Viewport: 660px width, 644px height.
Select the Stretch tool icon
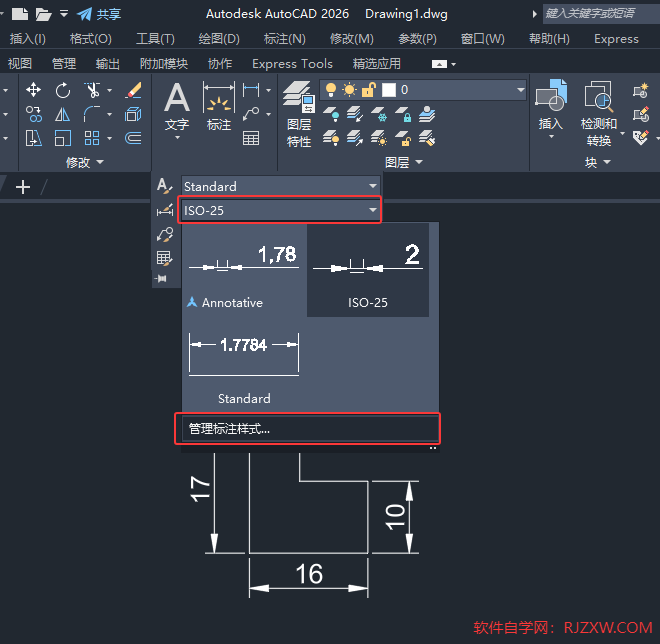pyautogui.click(x=34, y=138)
